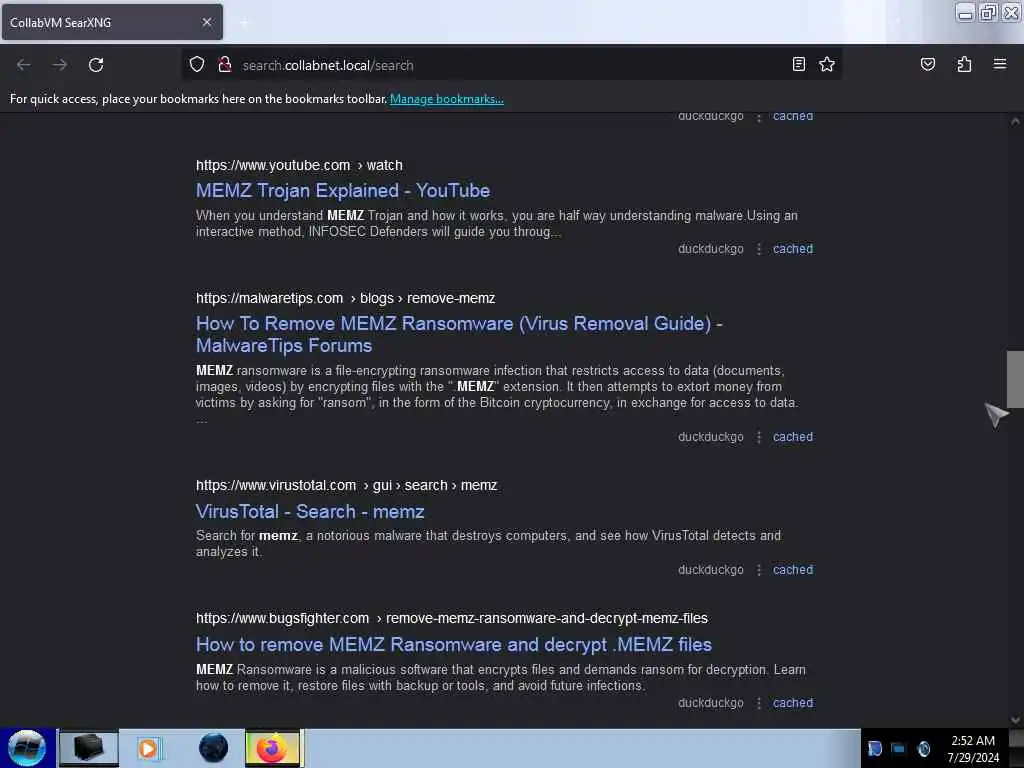The image size is (1024, 768).
Task: Open cached link for MalwareTips result
Action: point(793,437)
